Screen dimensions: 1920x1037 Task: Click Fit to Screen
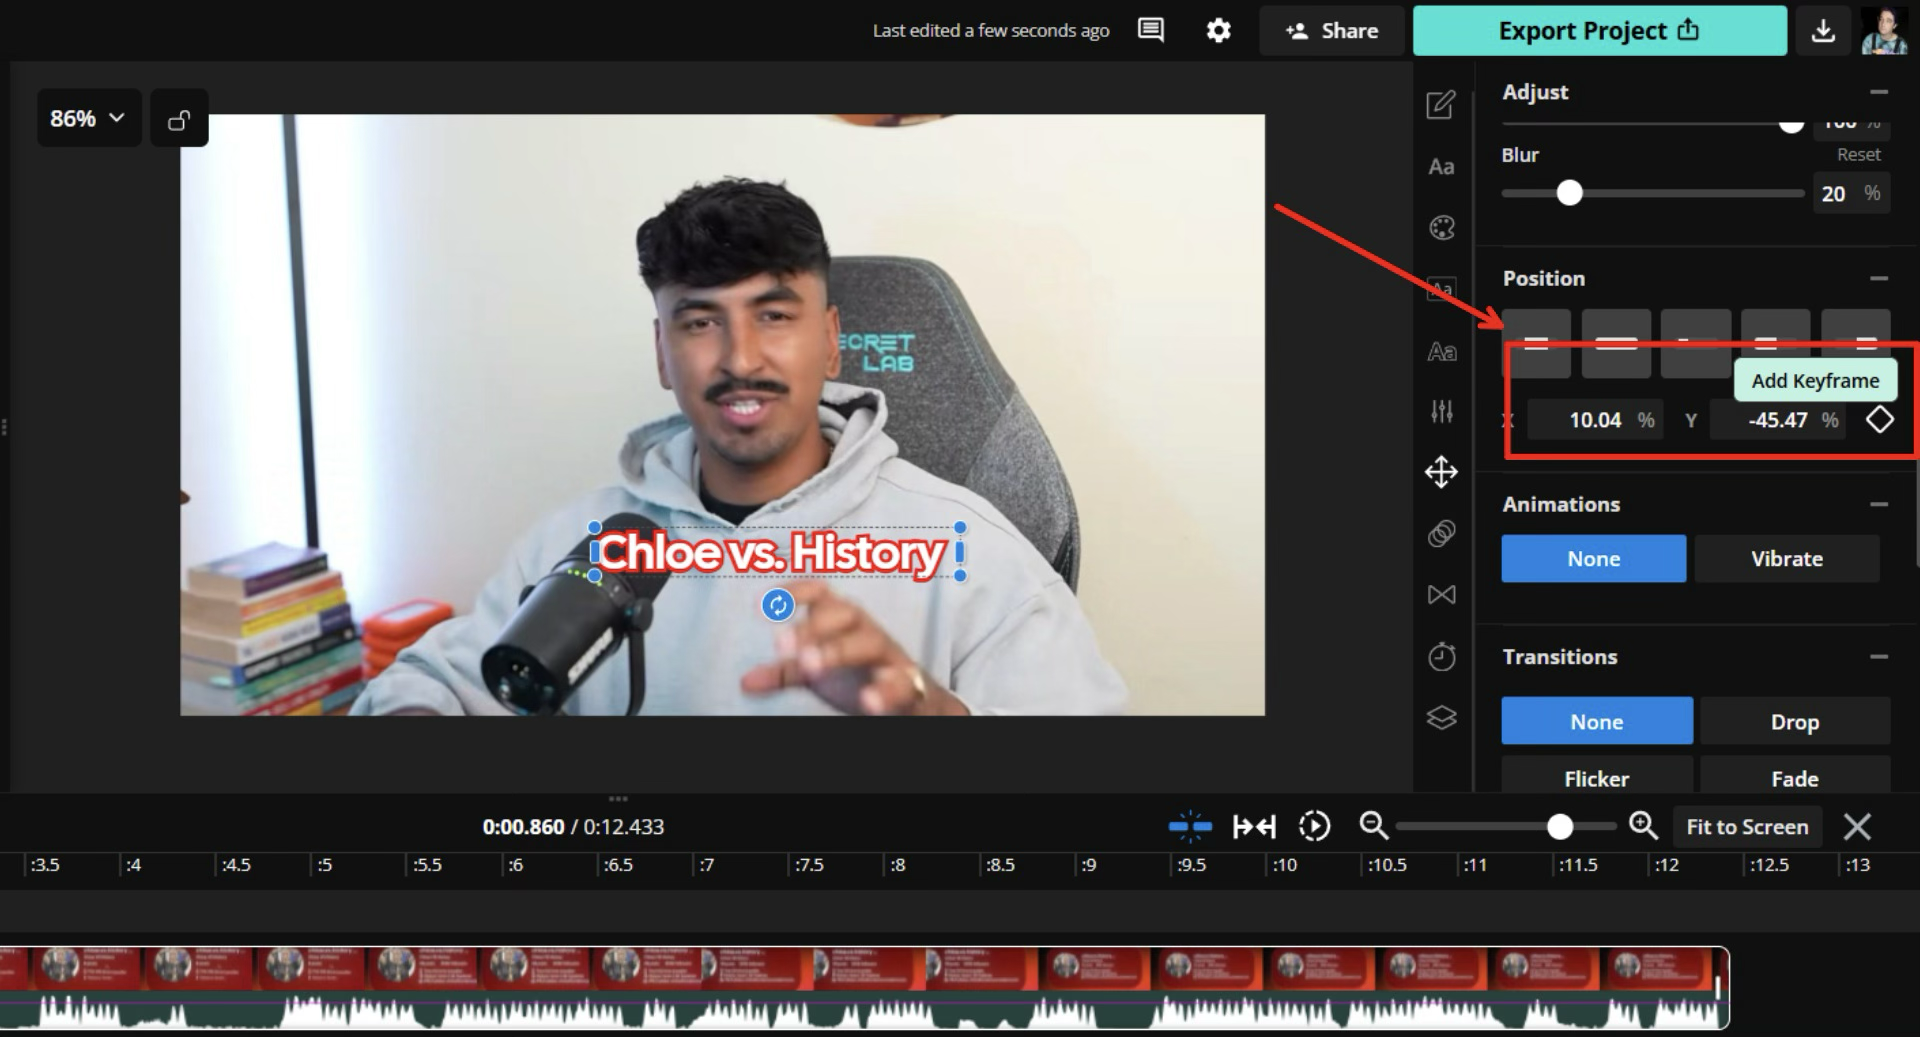click(x=1747, y=827)
